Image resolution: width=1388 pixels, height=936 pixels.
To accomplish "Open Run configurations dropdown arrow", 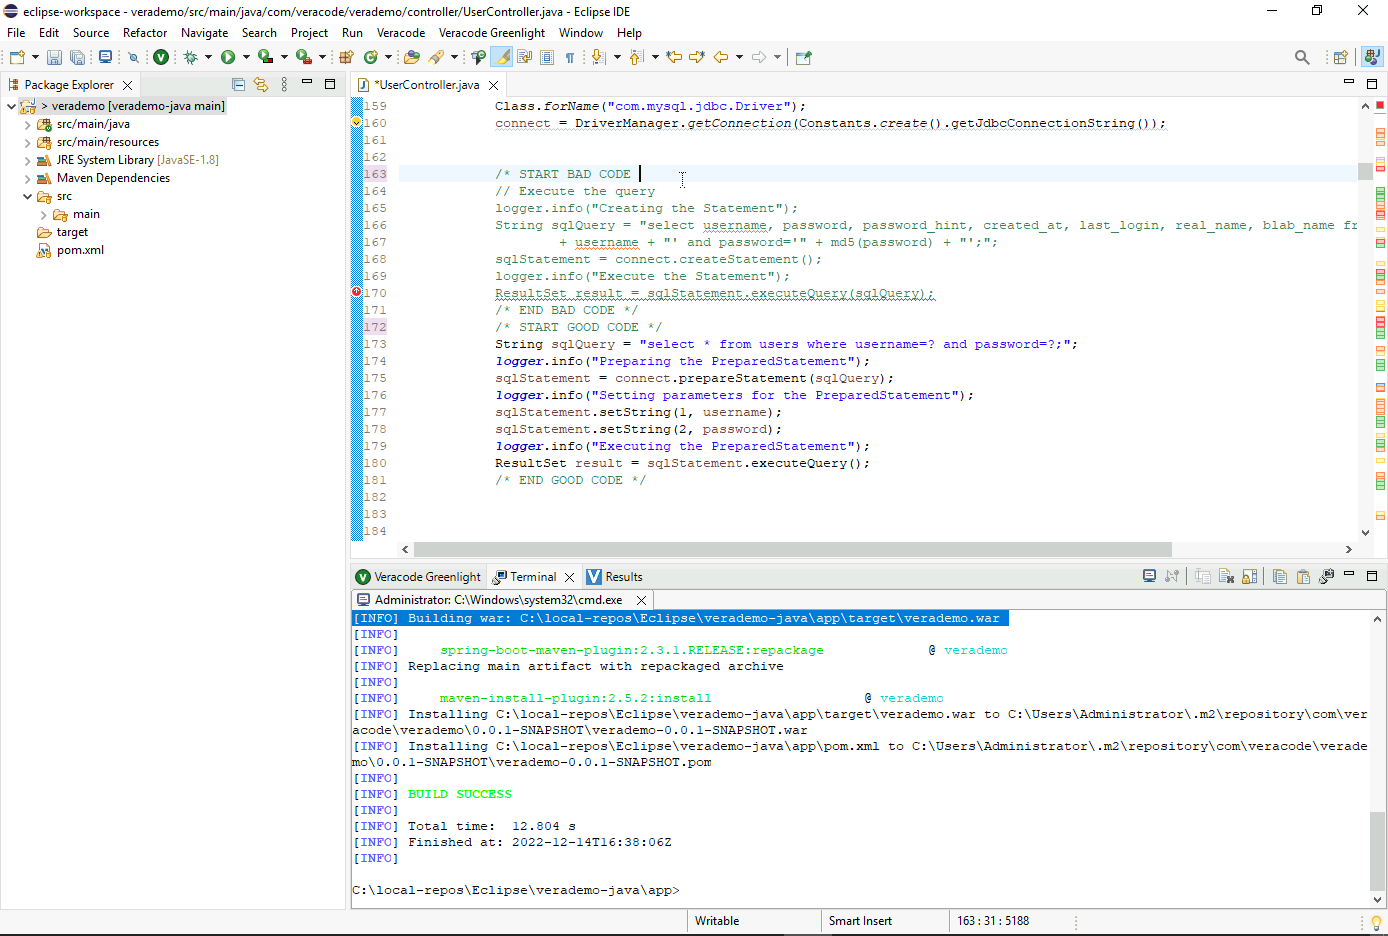I will click(x=246, y=57).
